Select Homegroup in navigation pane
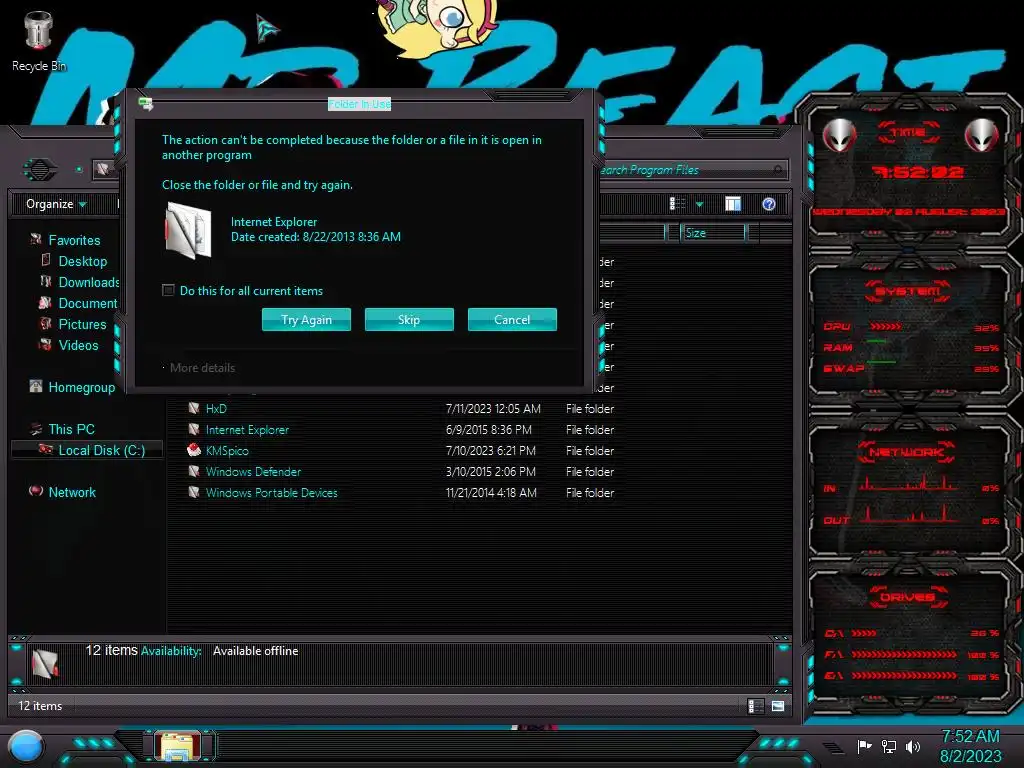 82,387
